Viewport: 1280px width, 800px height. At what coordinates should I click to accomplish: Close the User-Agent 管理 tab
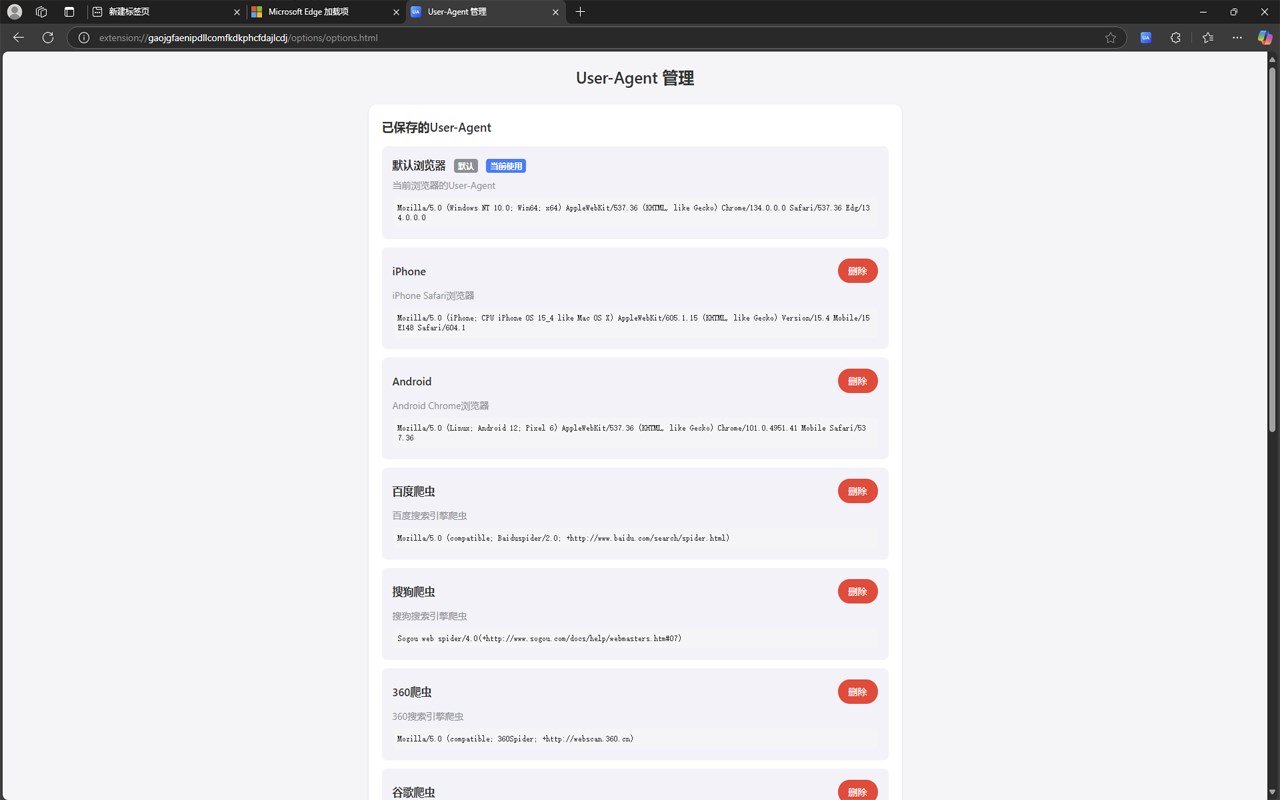(555, 12)
